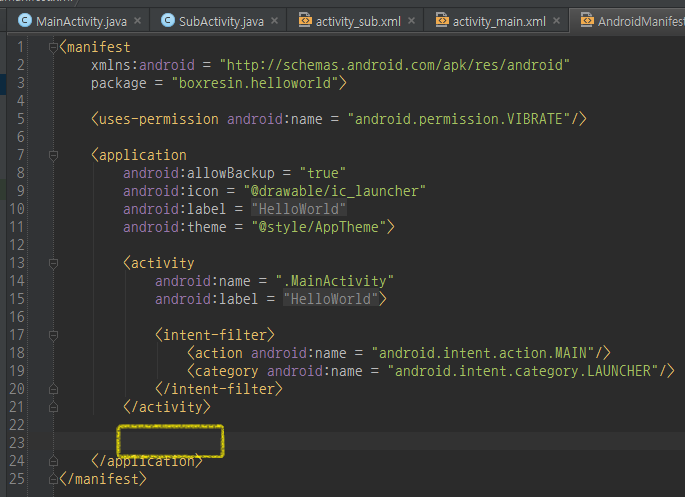Viewport: 685px width, 497px height.
Task: Click the fold end marker on line 24
Action: (x=53, y=461)
